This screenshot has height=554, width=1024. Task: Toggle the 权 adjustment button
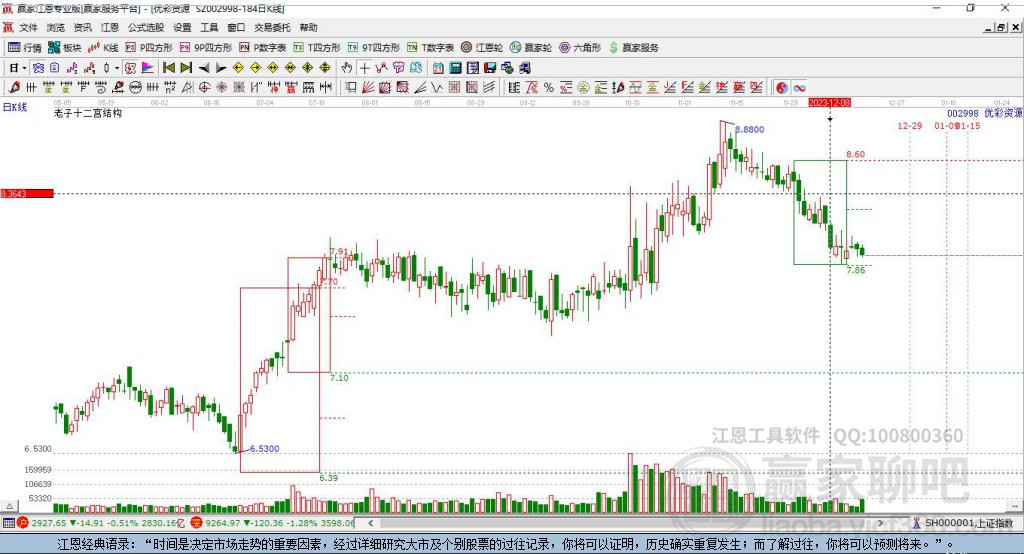coord(131,68)
